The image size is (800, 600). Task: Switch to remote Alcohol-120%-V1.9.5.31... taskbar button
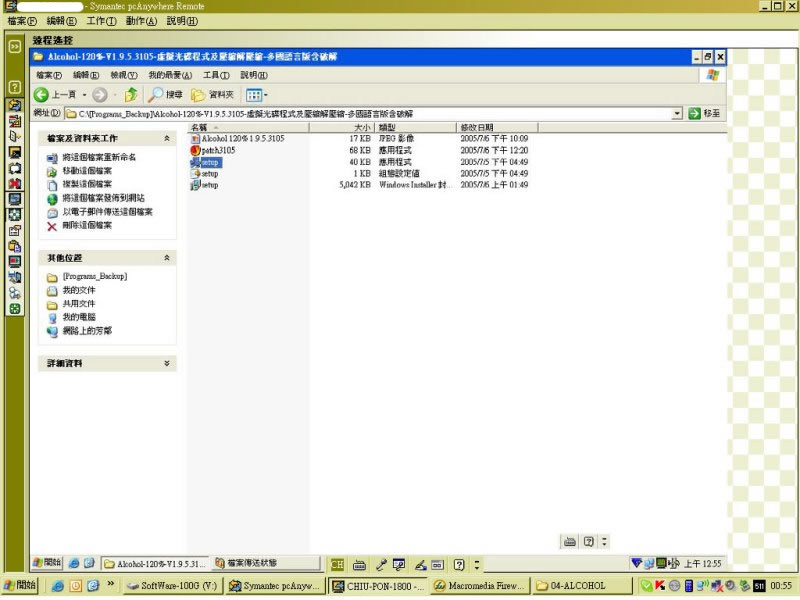tap(155, 564)
